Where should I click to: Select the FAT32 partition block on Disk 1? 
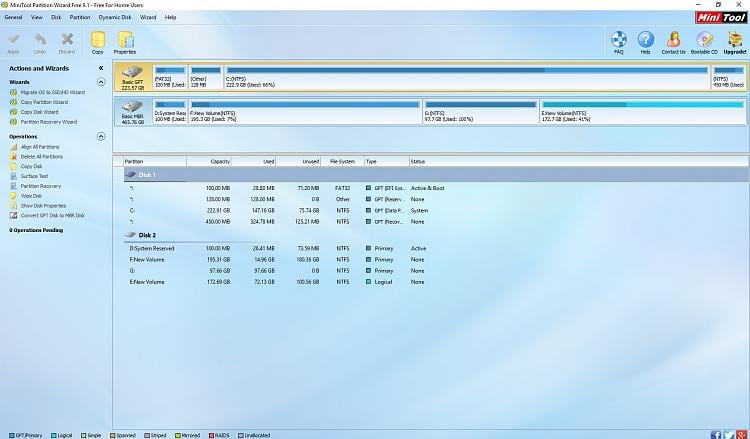coord(170,77)
